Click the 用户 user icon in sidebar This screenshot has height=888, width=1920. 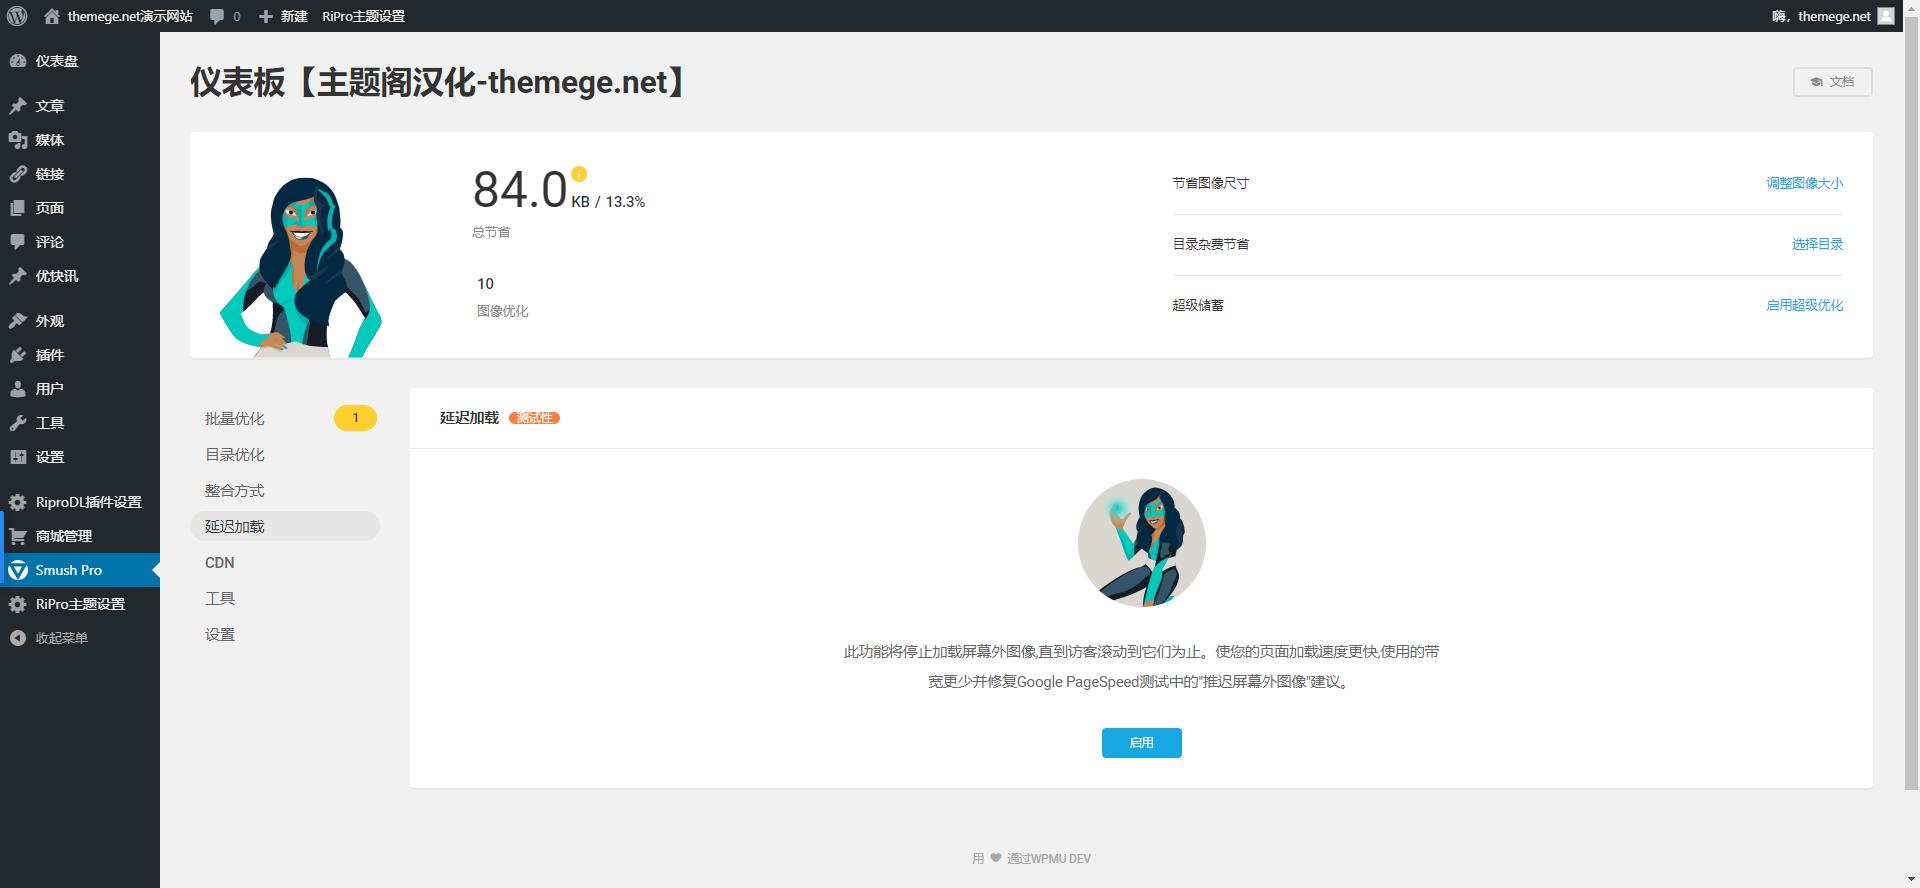click(x=18, y=389)
